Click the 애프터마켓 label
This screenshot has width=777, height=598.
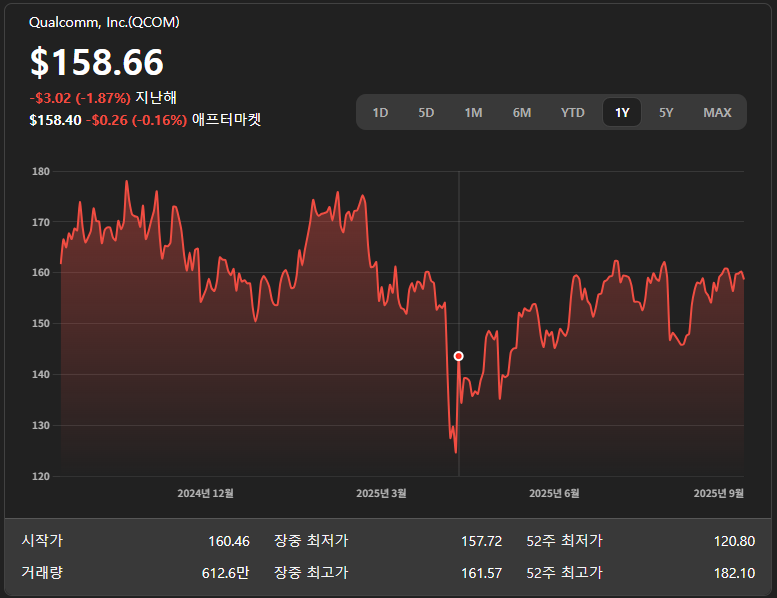[226, 119]
